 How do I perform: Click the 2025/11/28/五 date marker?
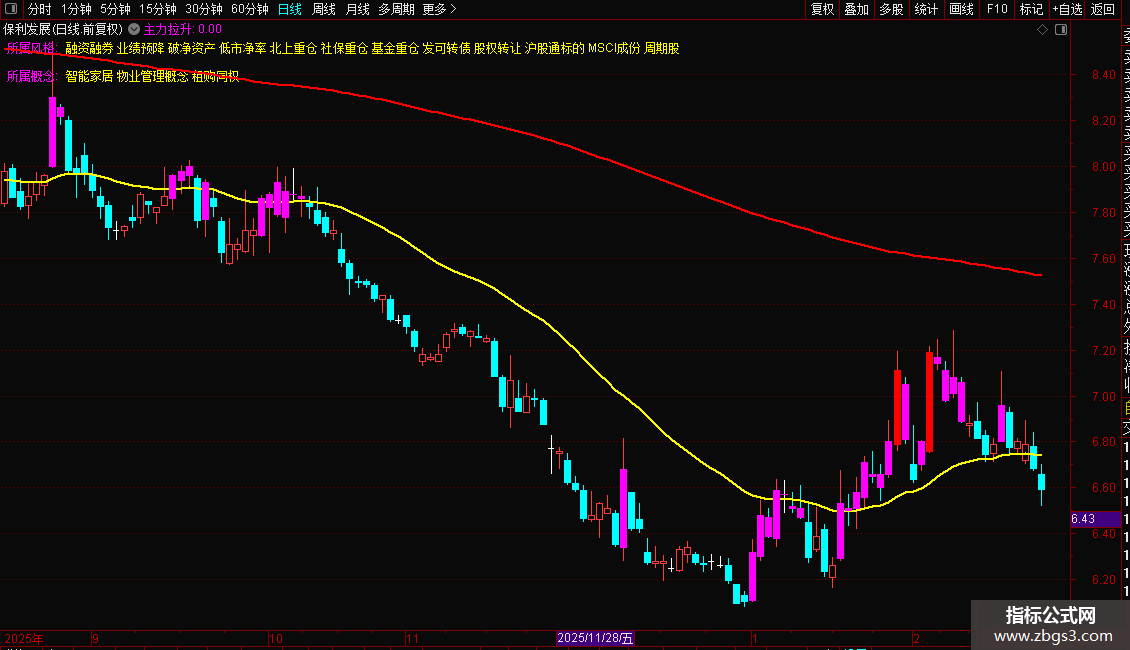(x=595, y=638)
